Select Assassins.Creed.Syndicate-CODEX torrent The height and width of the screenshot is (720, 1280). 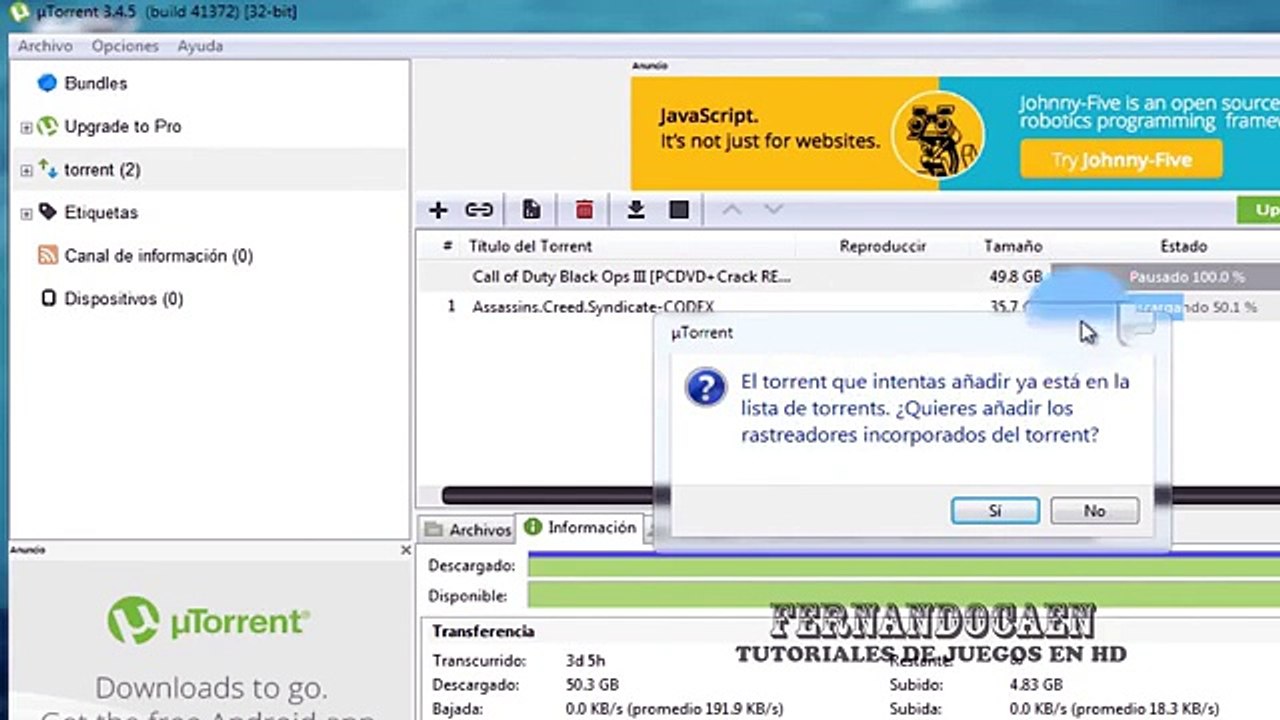click(x=593, y=307)
